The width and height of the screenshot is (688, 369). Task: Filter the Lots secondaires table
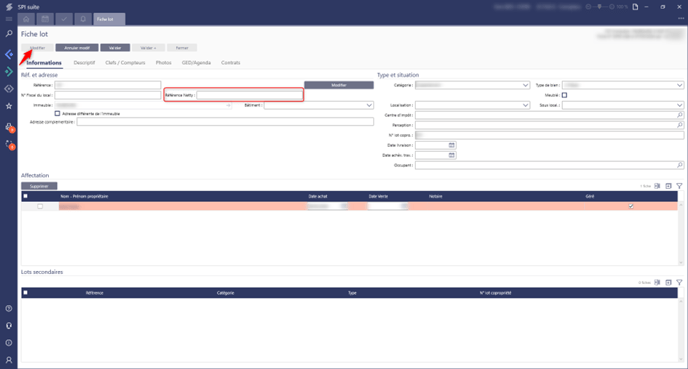(x=679, y=283)
